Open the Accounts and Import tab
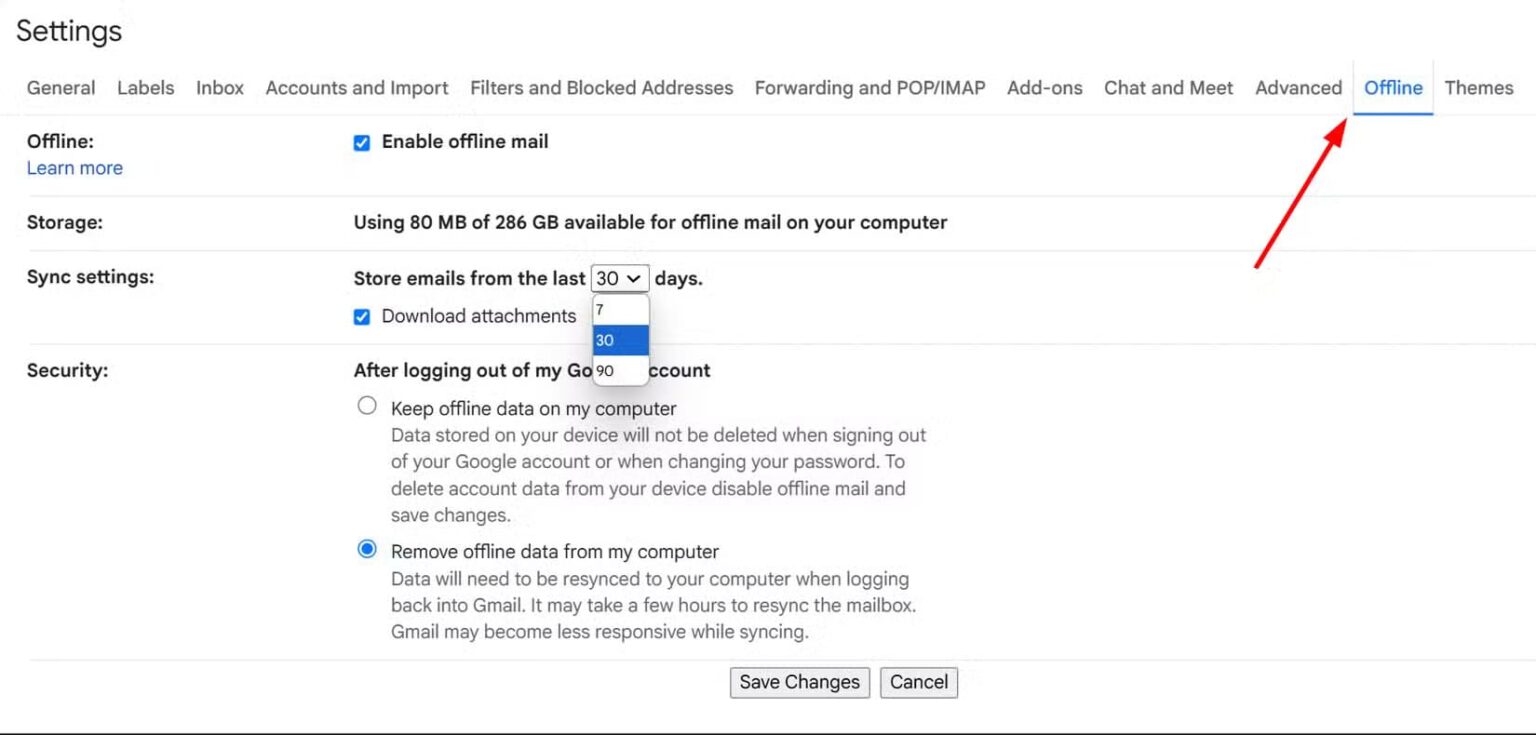This screenshot has width=1536, height=735. pyautogui.click(x=356, y=88)
